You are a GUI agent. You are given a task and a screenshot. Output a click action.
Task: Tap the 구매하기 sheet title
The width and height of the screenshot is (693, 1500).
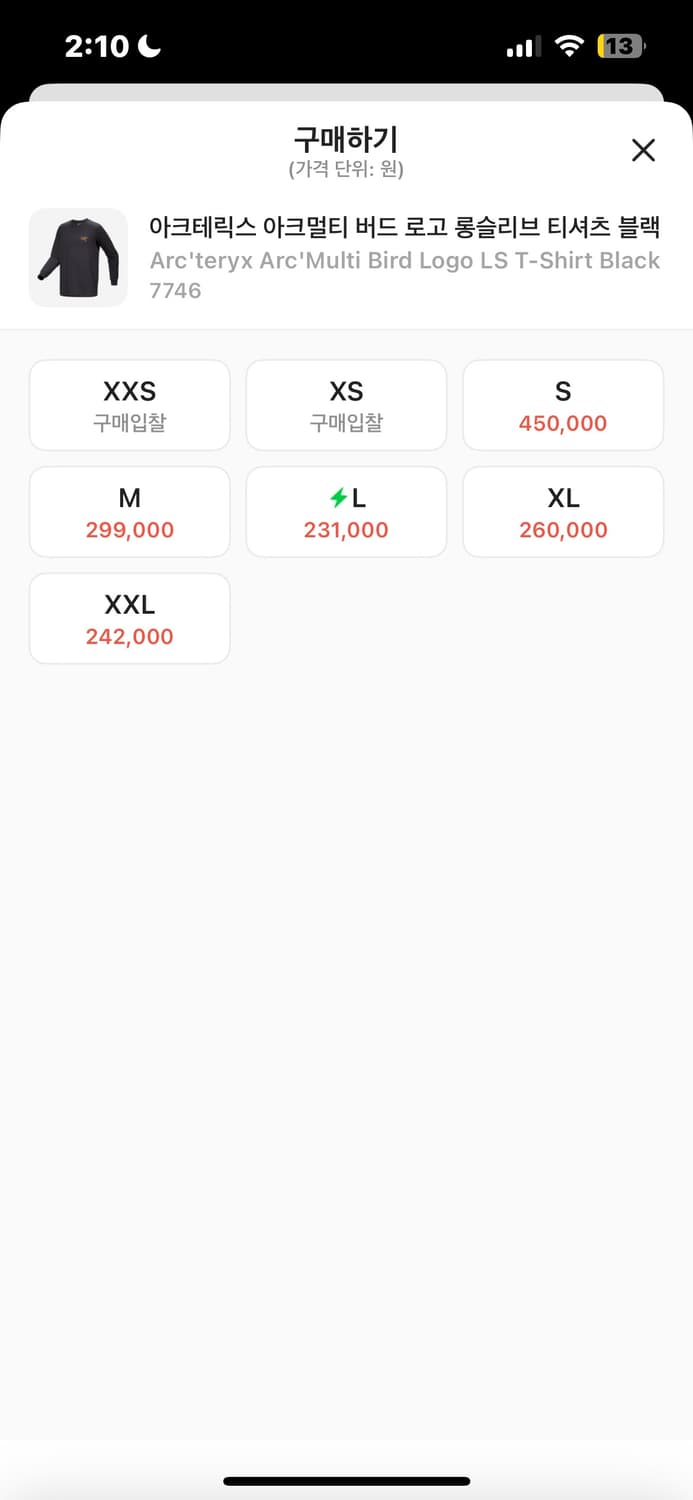click(x=346, y=141)
